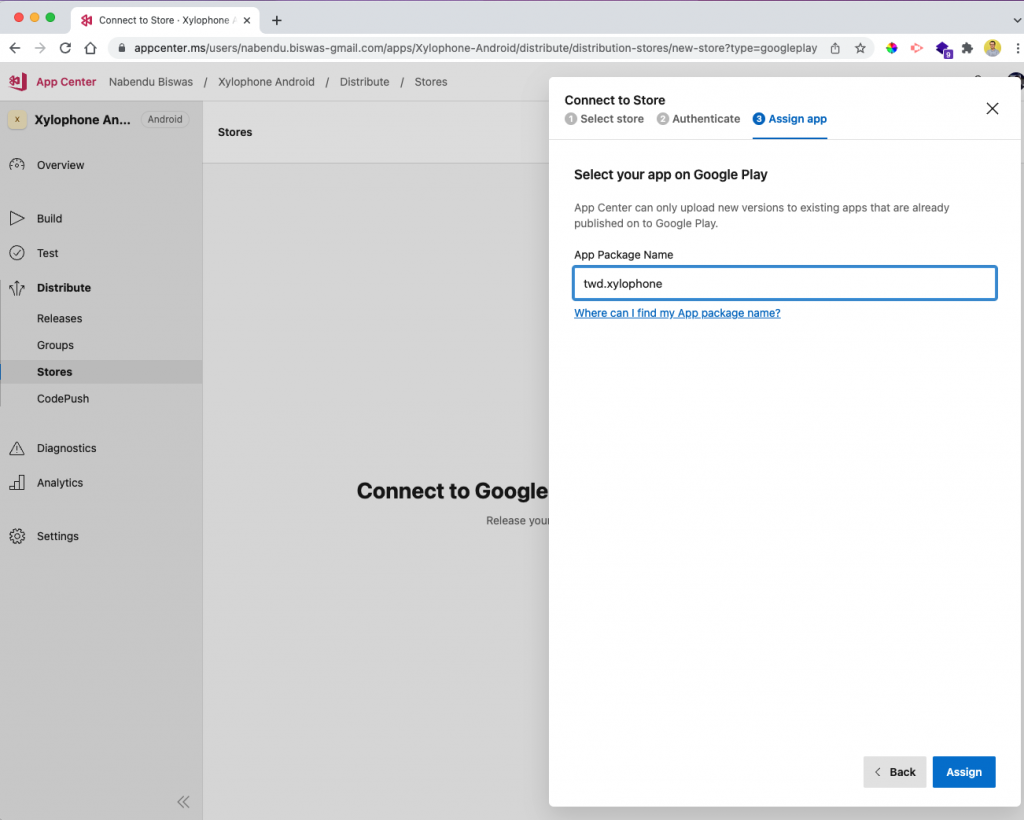1024x820 pixels.
Task: Click the App Center logo icon
Action: 18,82
